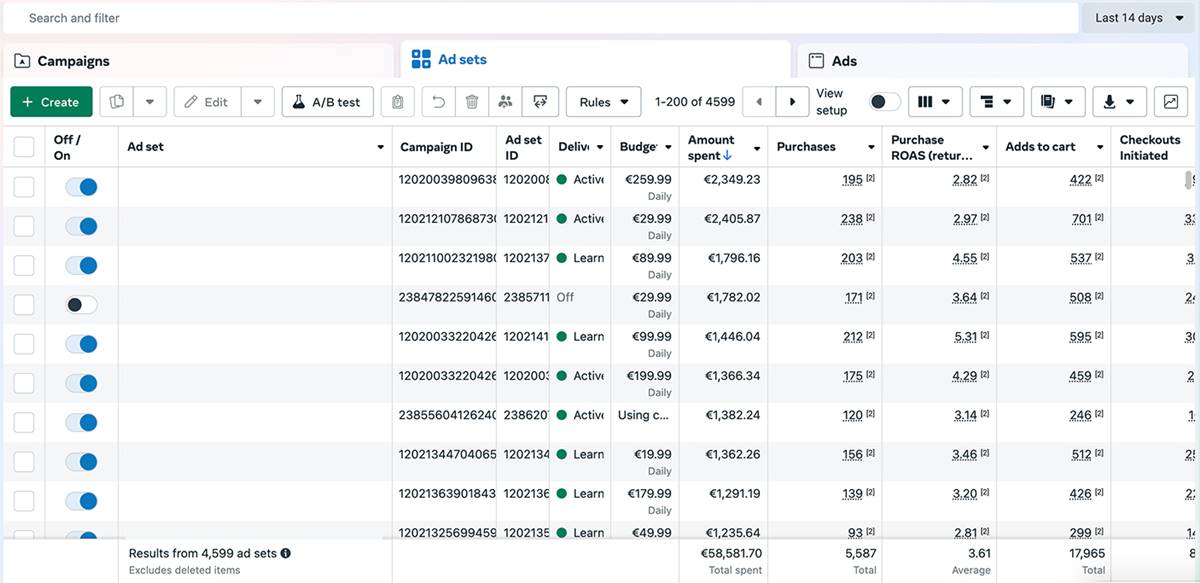Click the green Create button

[x=51, y=102]
